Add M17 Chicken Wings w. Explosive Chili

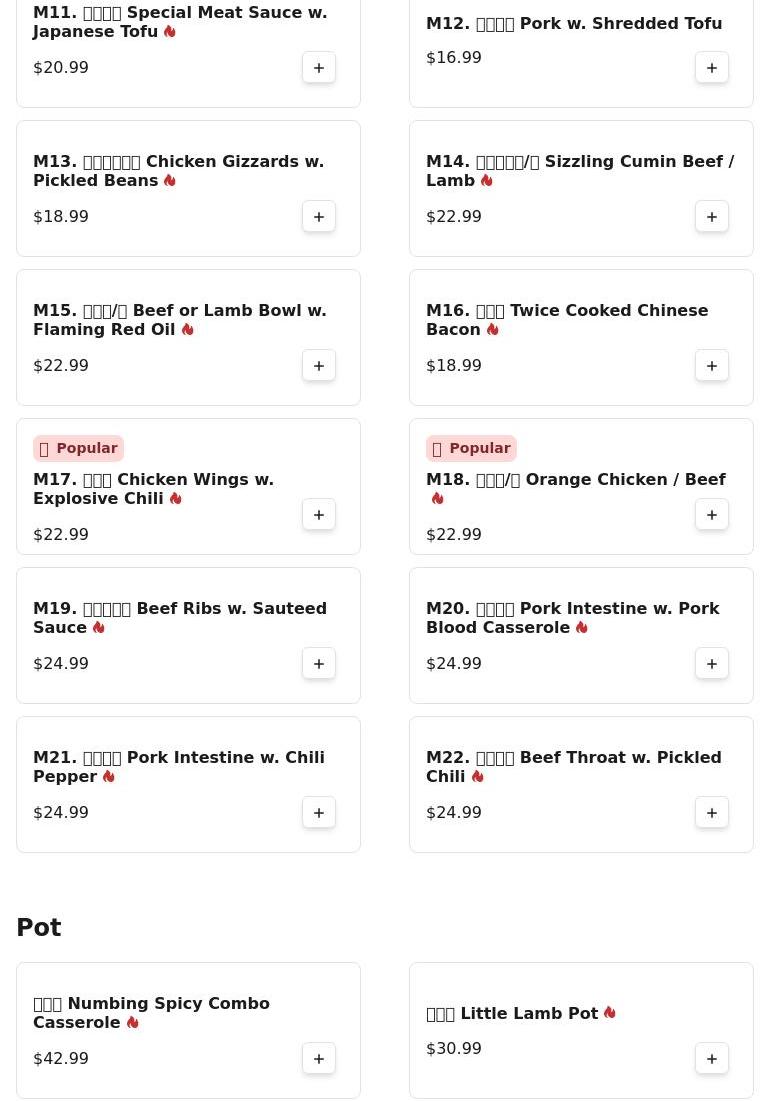coord(319,515)
